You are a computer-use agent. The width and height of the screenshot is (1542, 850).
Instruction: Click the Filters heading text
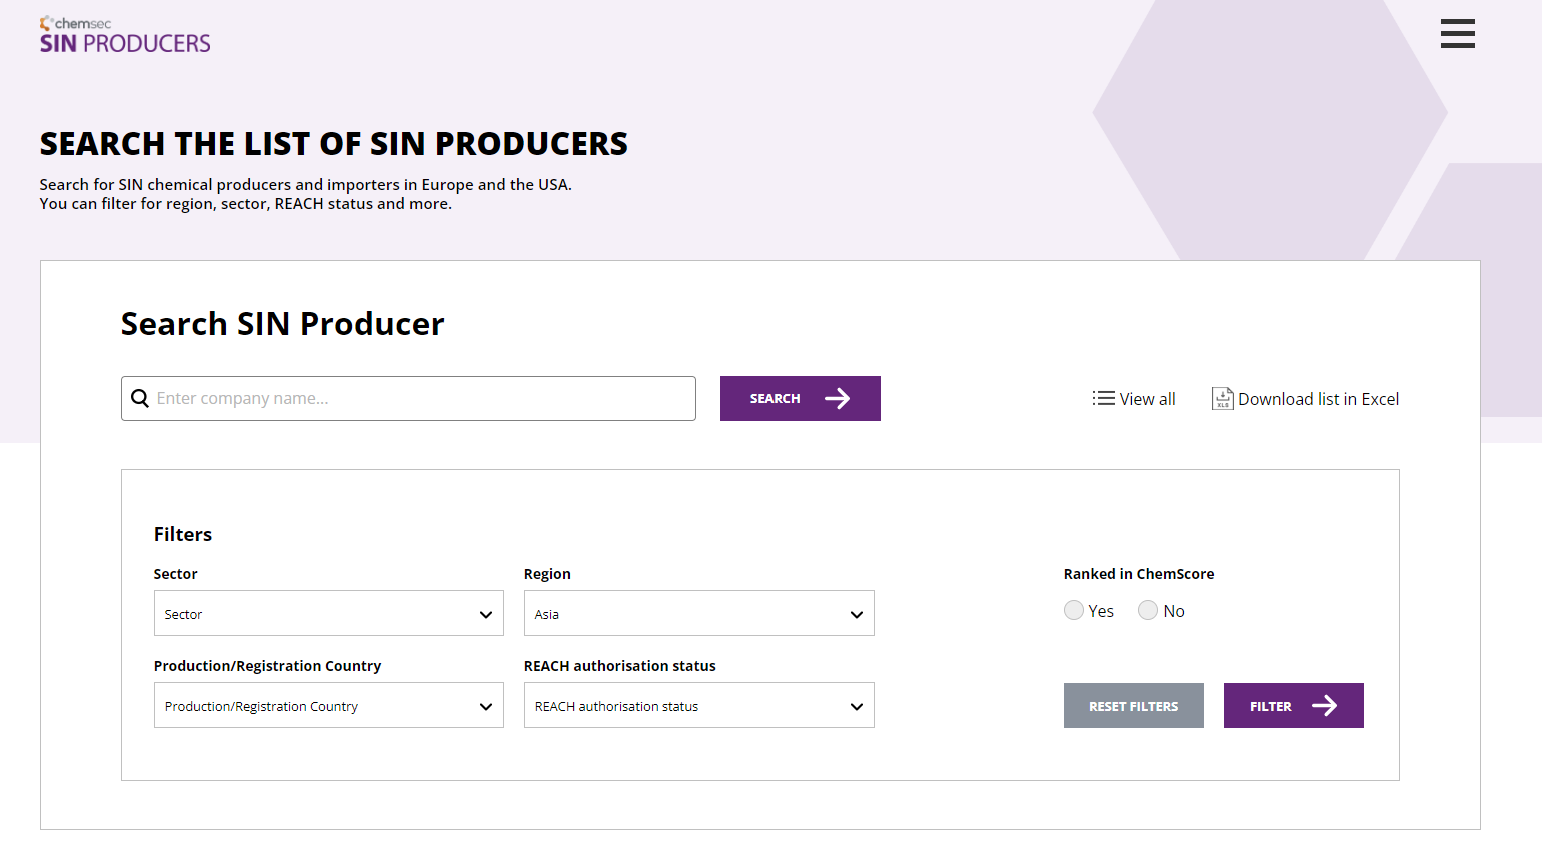(x=183, y=534)
